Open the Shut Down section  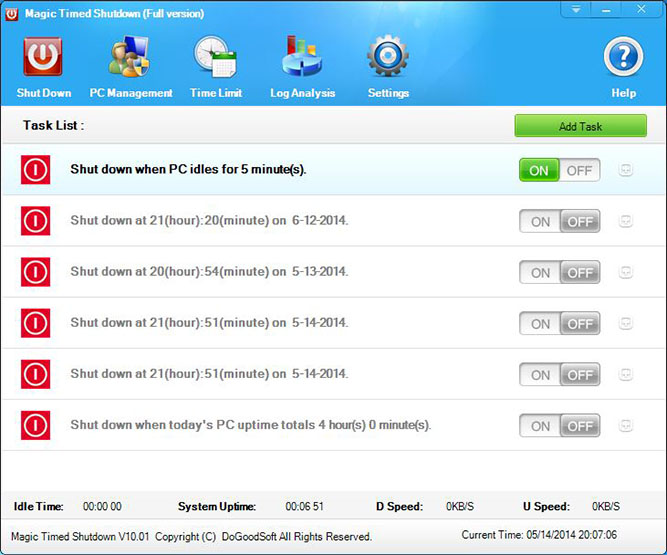click(43, 67)
